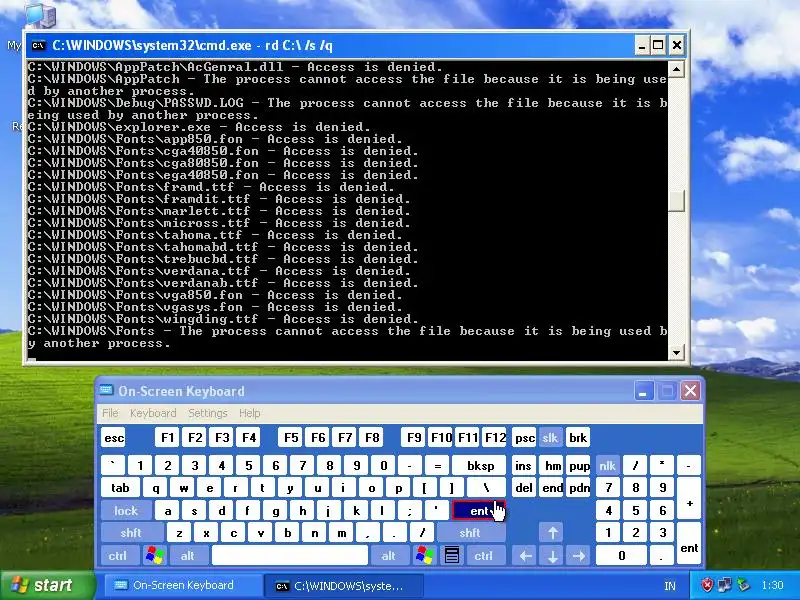800x600 pixels.
Task: Click the cmd.exe title bar icon
Action: 38,45
